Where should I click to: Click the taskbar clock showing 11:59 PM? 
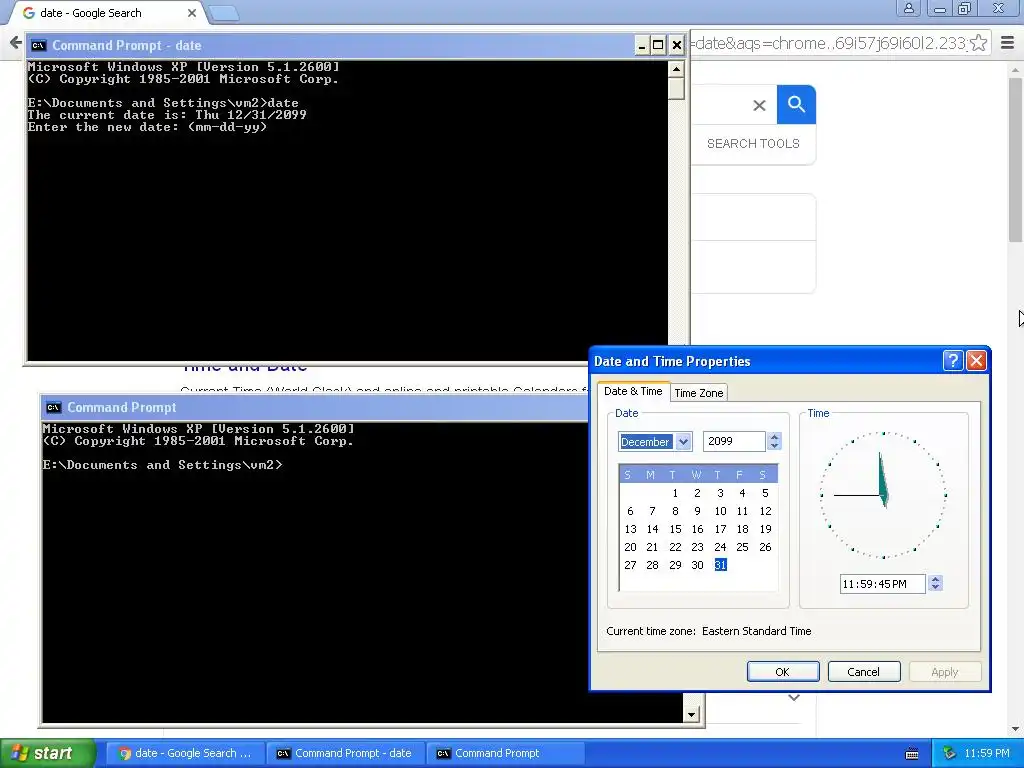(987, 753)
